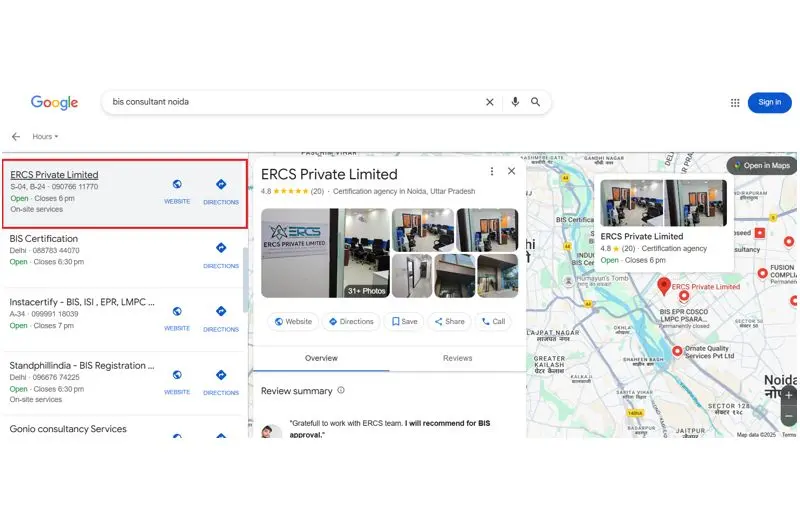Click the Sign in button
Screen dimensions: 800x522
pos(769,102)
